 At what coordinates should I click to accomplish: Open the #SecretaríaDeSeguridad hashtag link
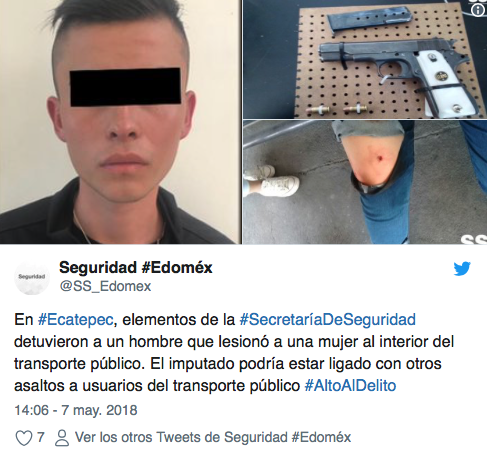(327, 319)
